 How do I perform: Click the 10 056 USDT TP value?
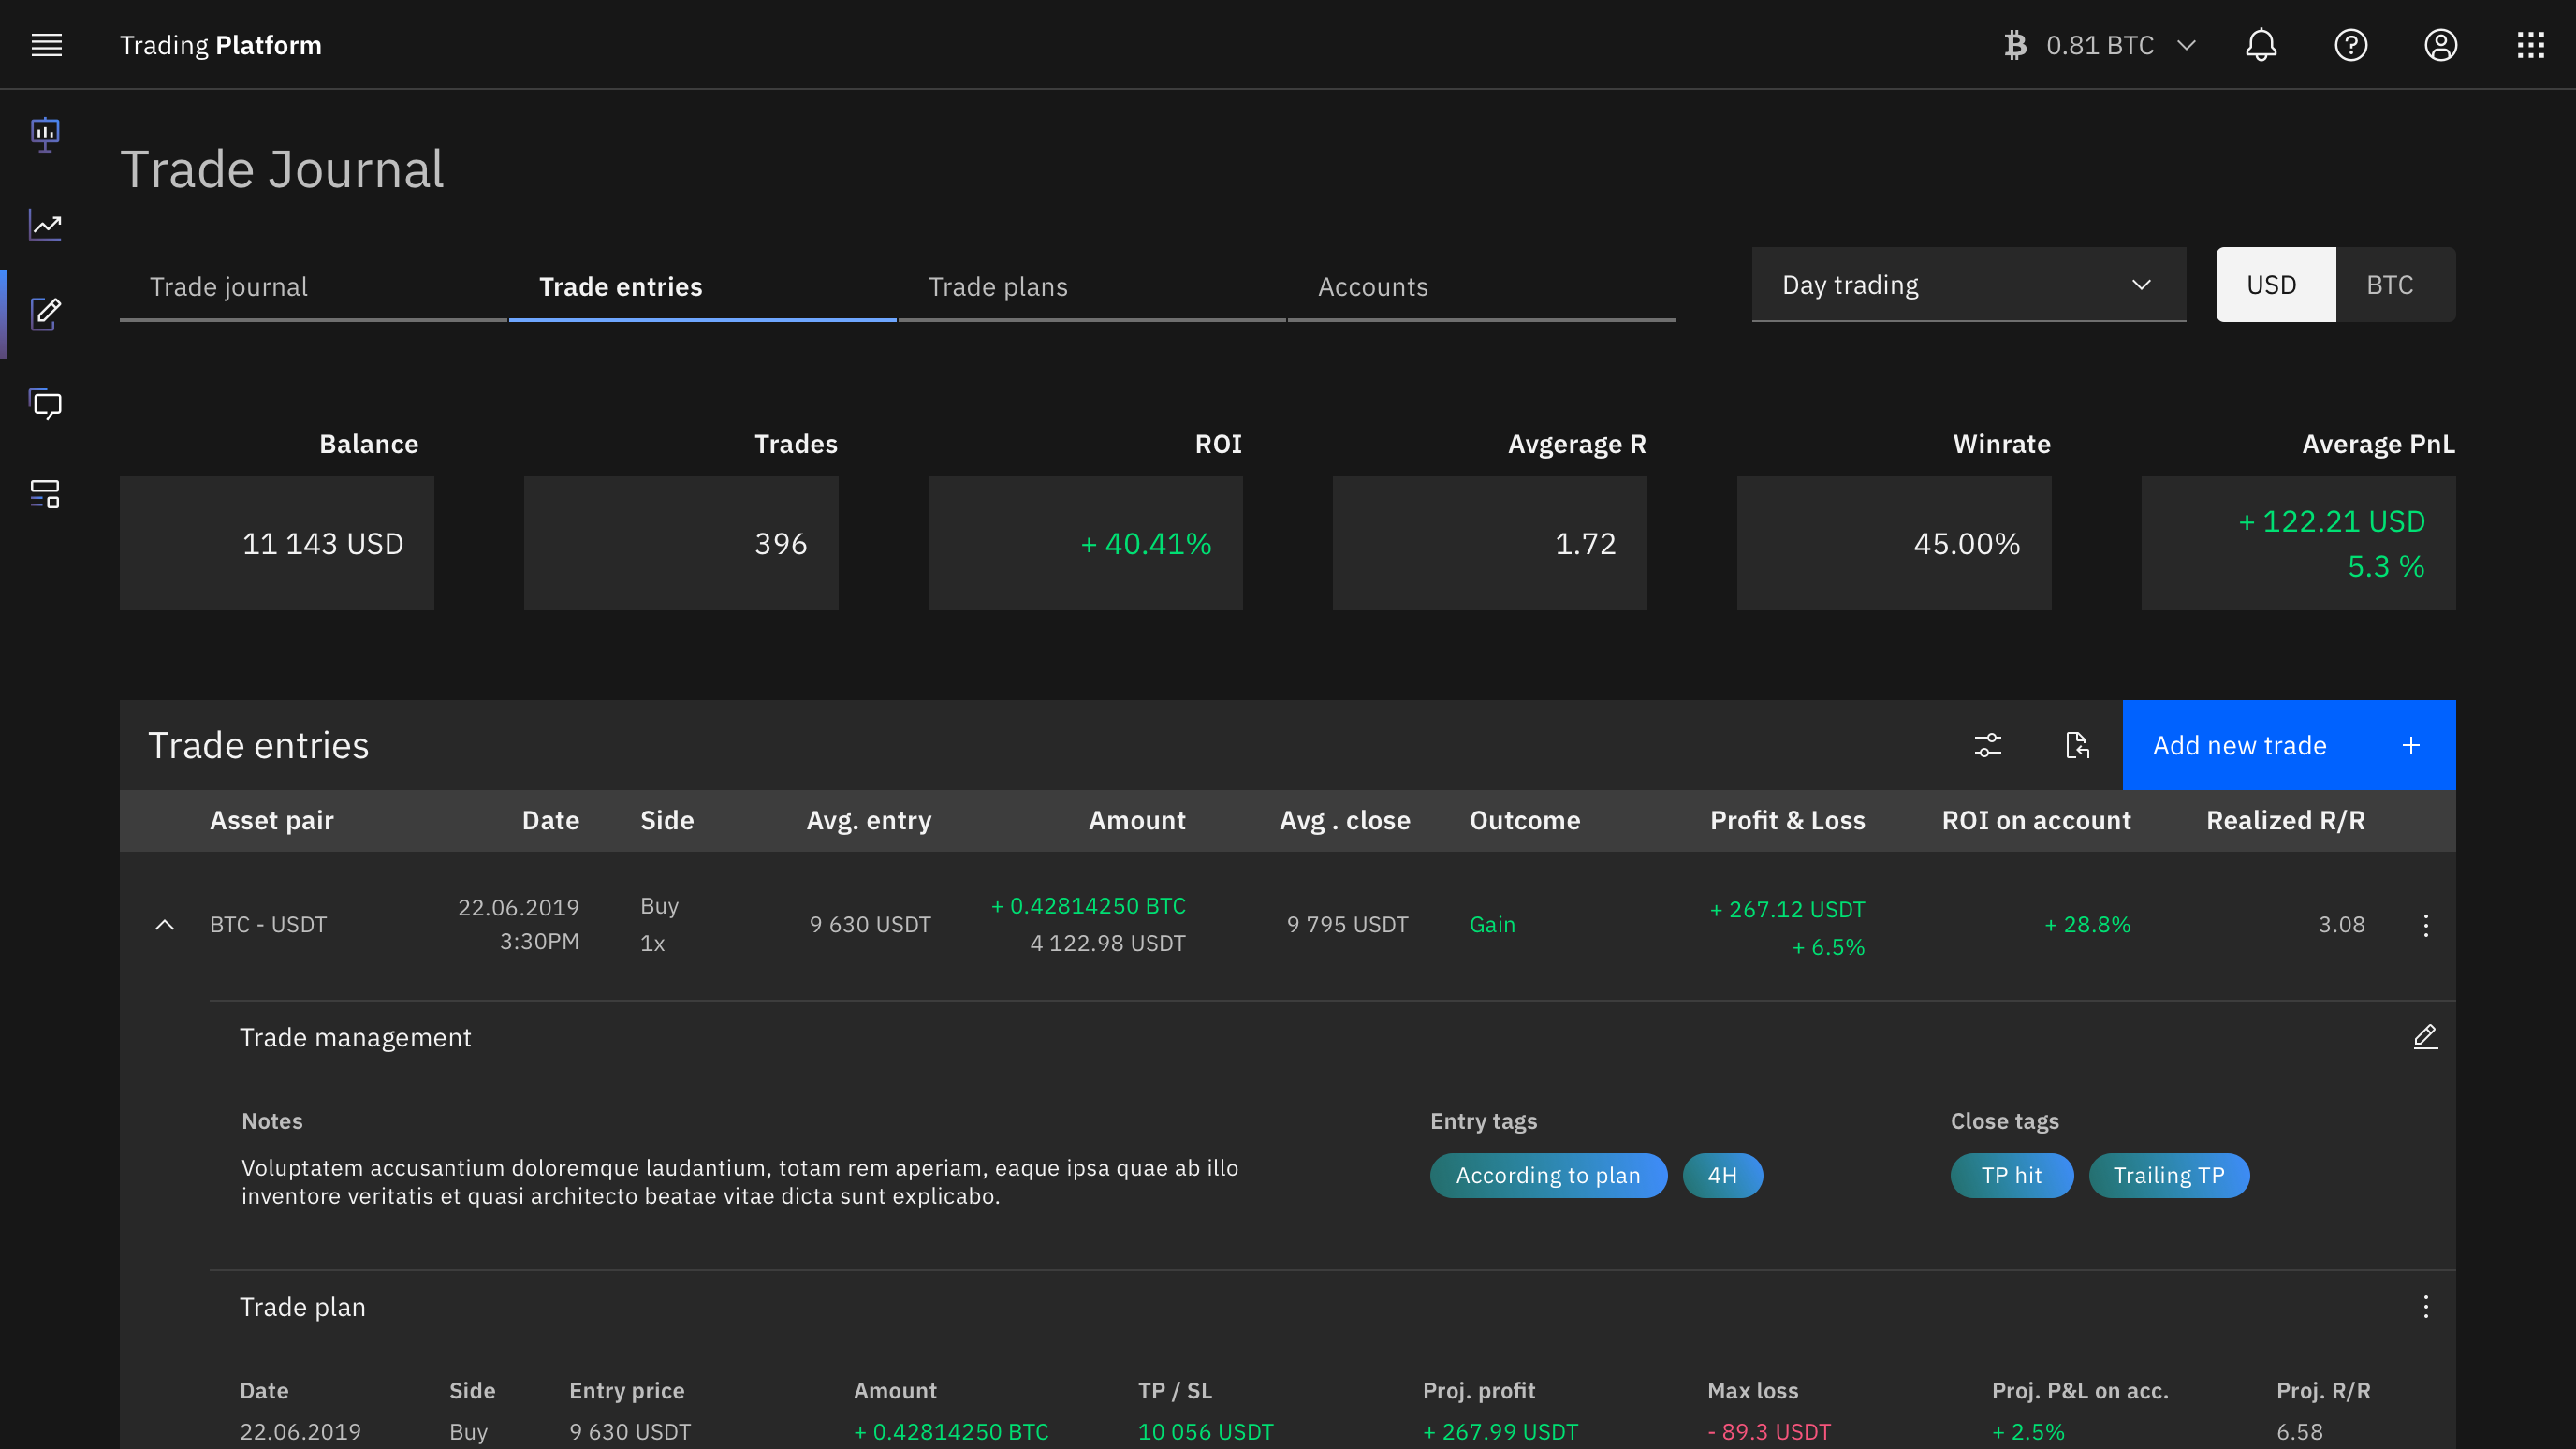tap(1206, 1431)
